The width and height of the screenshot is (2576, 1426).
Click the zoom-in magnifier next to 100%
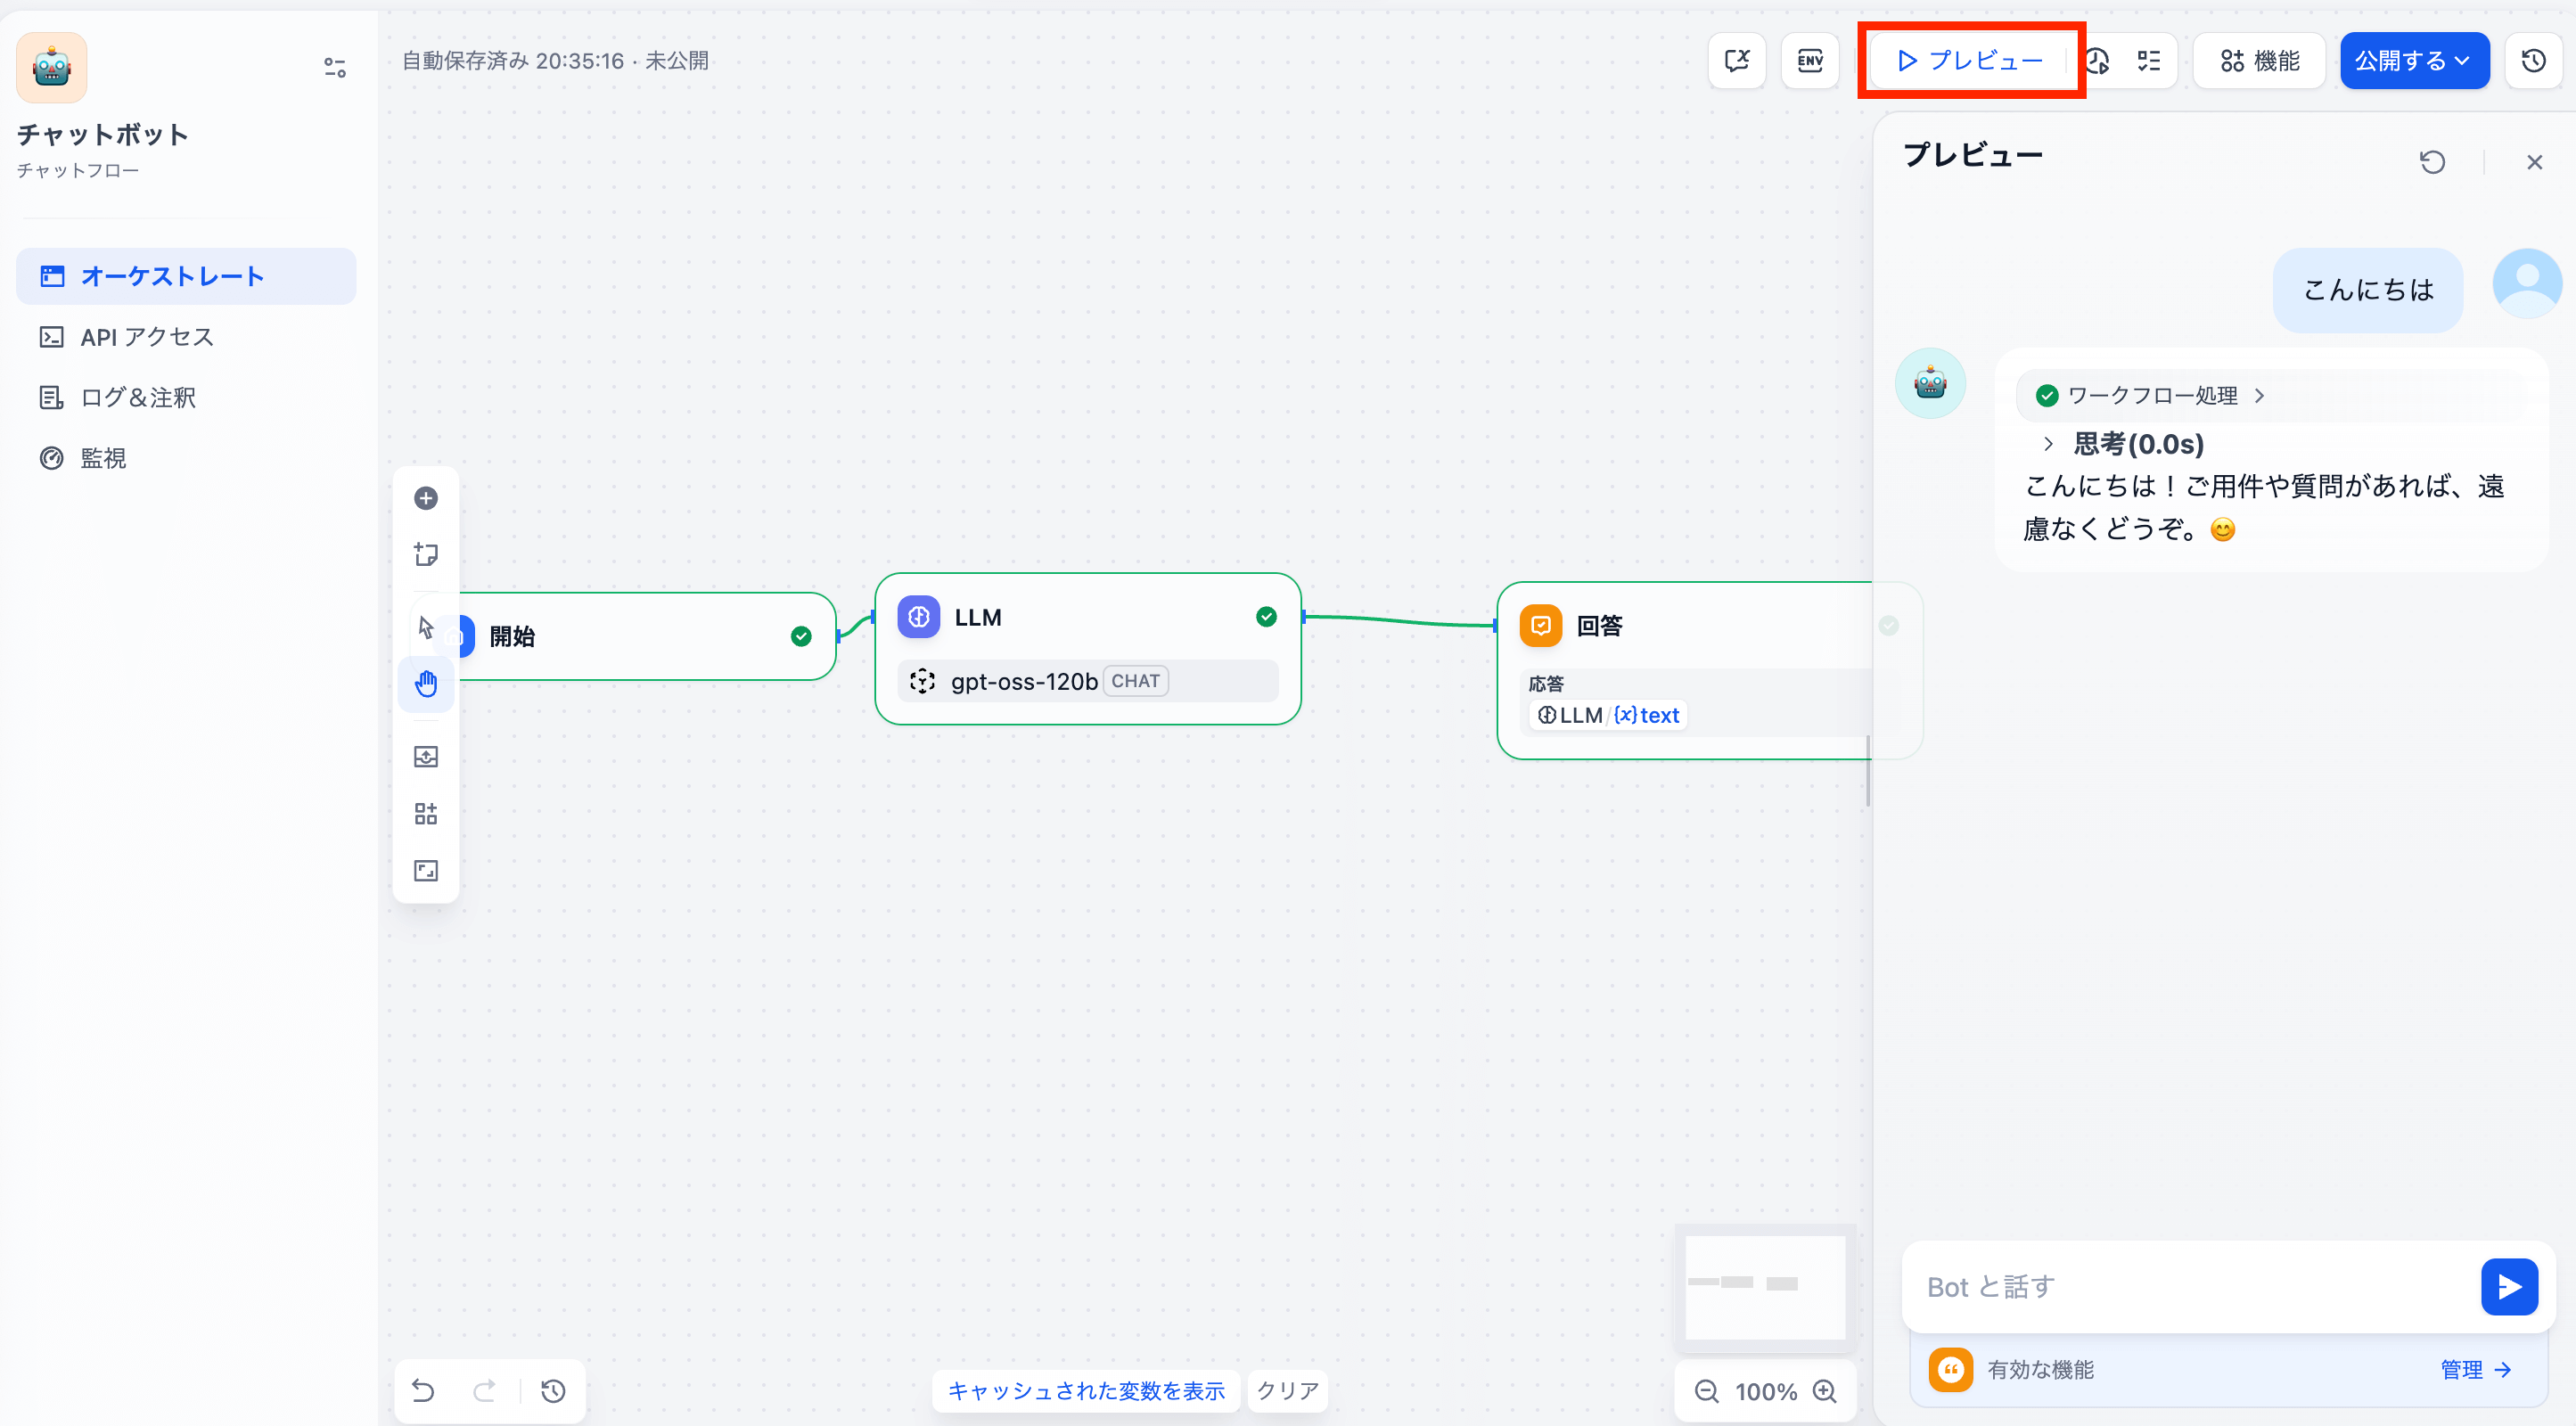[1825, 1391]
